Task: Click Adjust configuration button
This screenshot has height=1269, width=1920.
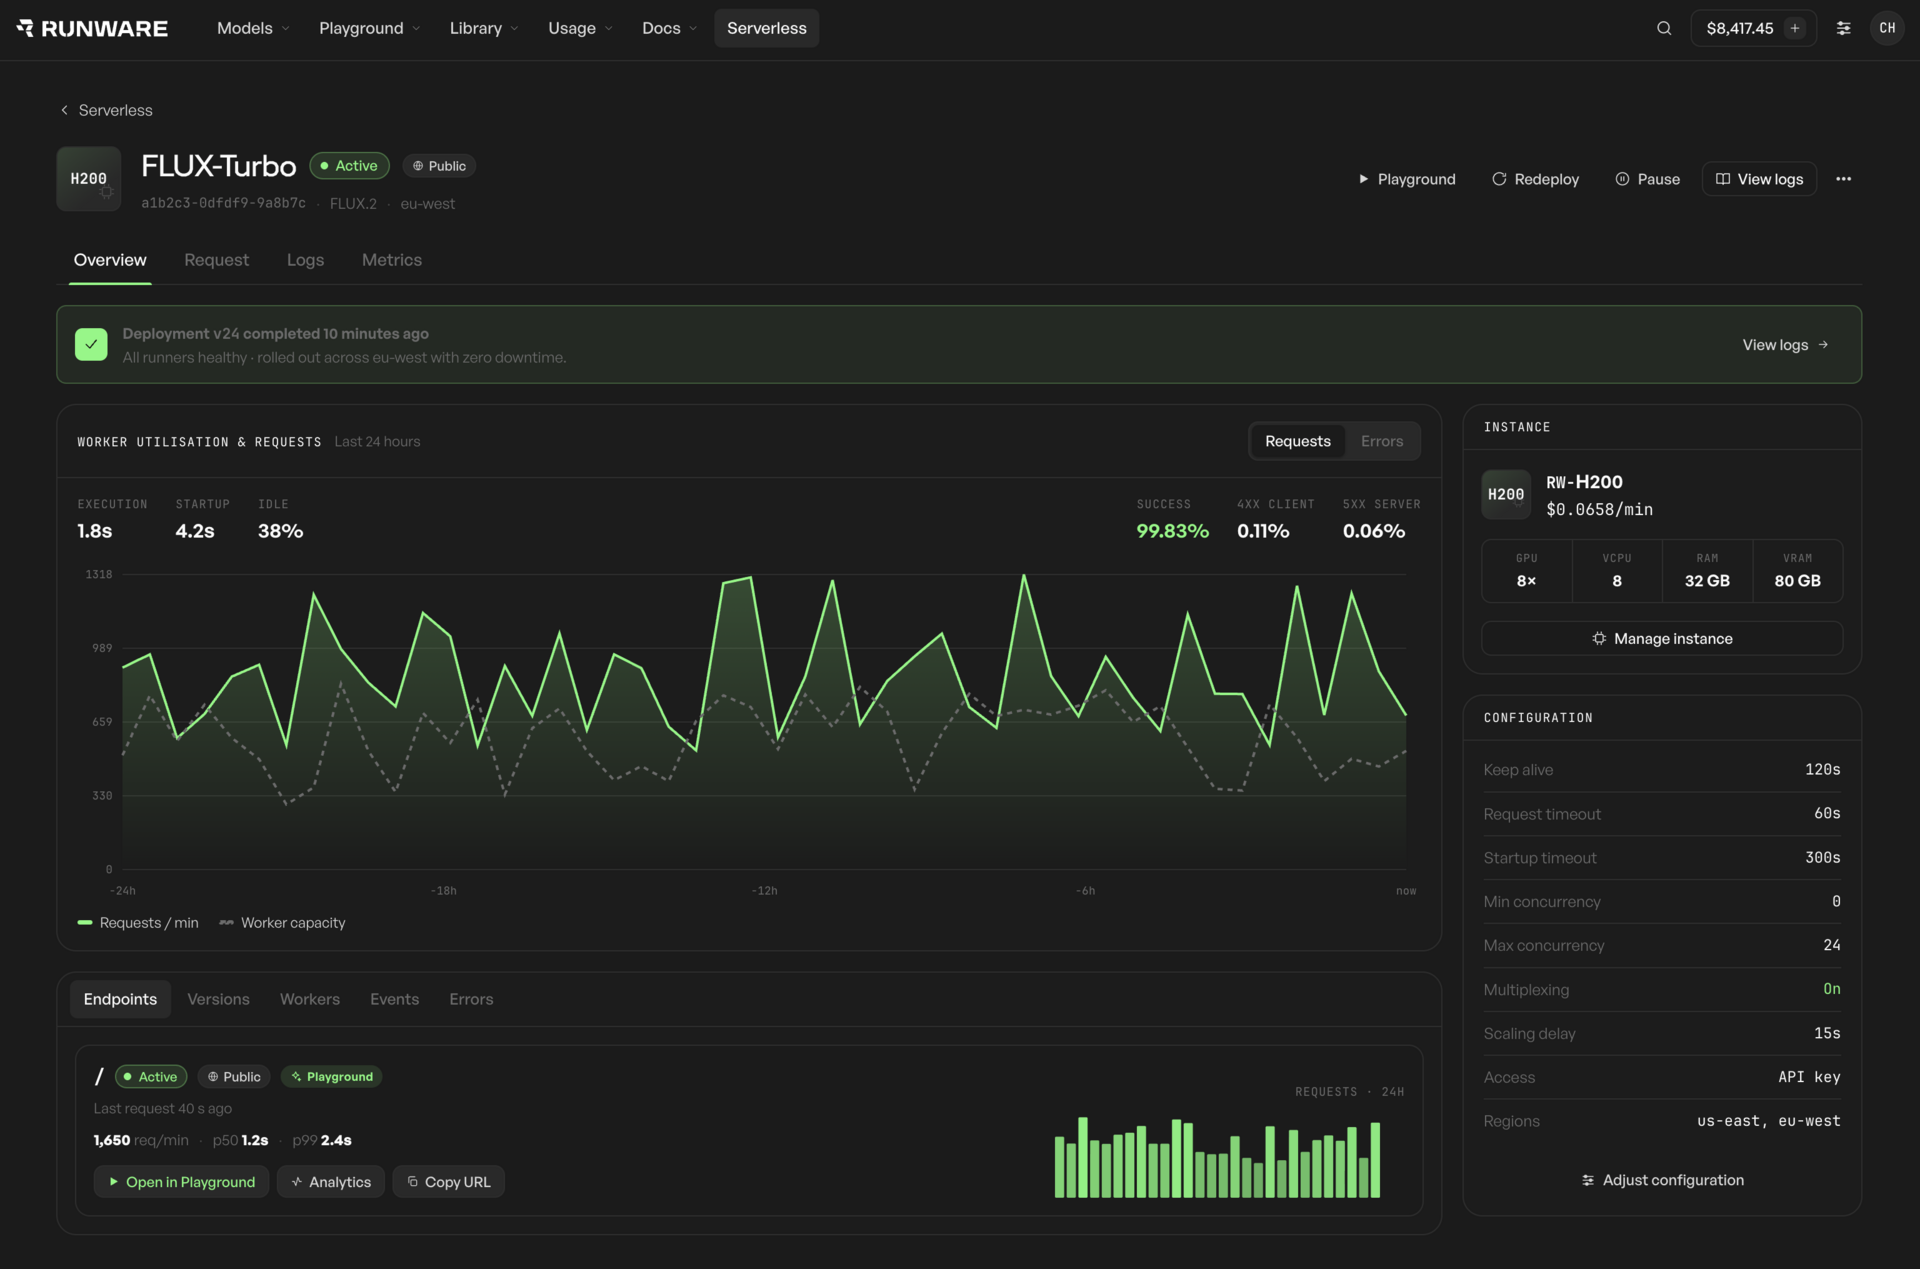Action: (1662, 1180)
